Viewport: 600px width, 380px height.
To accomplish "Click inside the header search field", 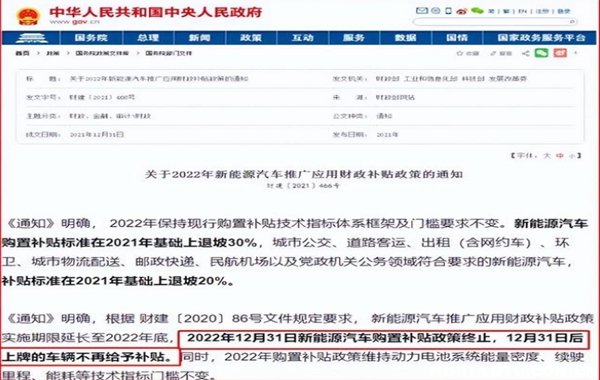I will [494, 22].
